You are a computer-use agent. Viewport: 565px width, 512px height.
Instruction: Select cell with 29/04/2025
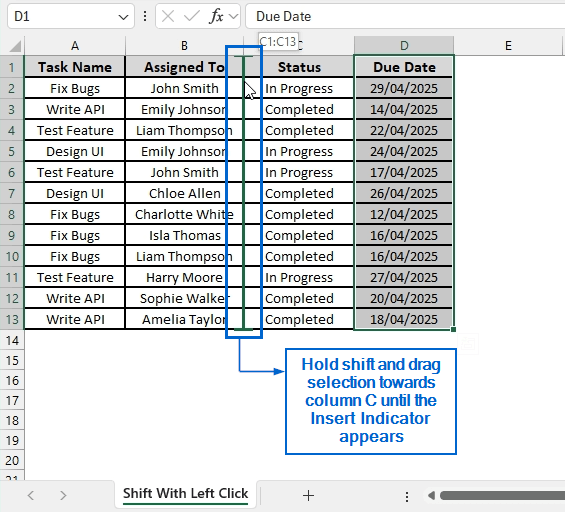[404, 88]
